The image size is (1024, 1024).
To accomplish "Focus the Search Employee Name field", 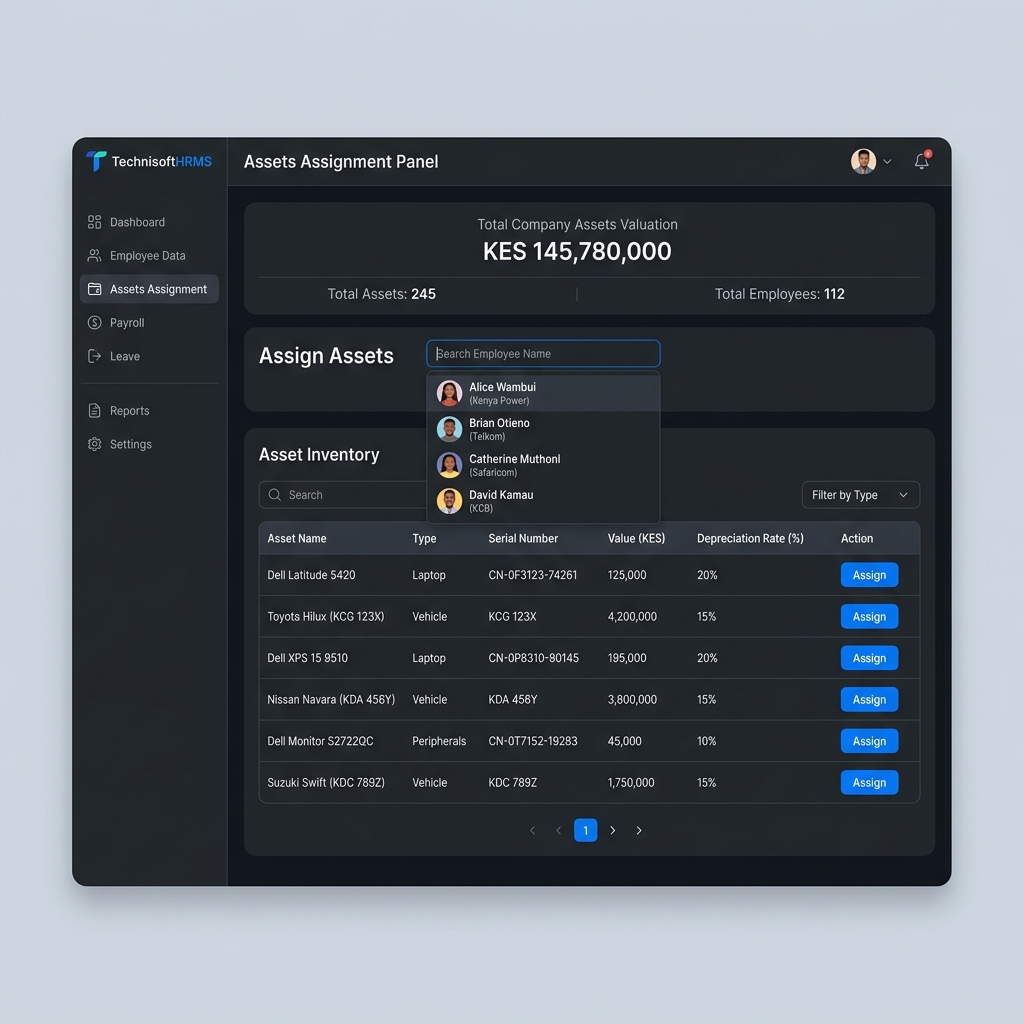I will (x=543, y=353).
